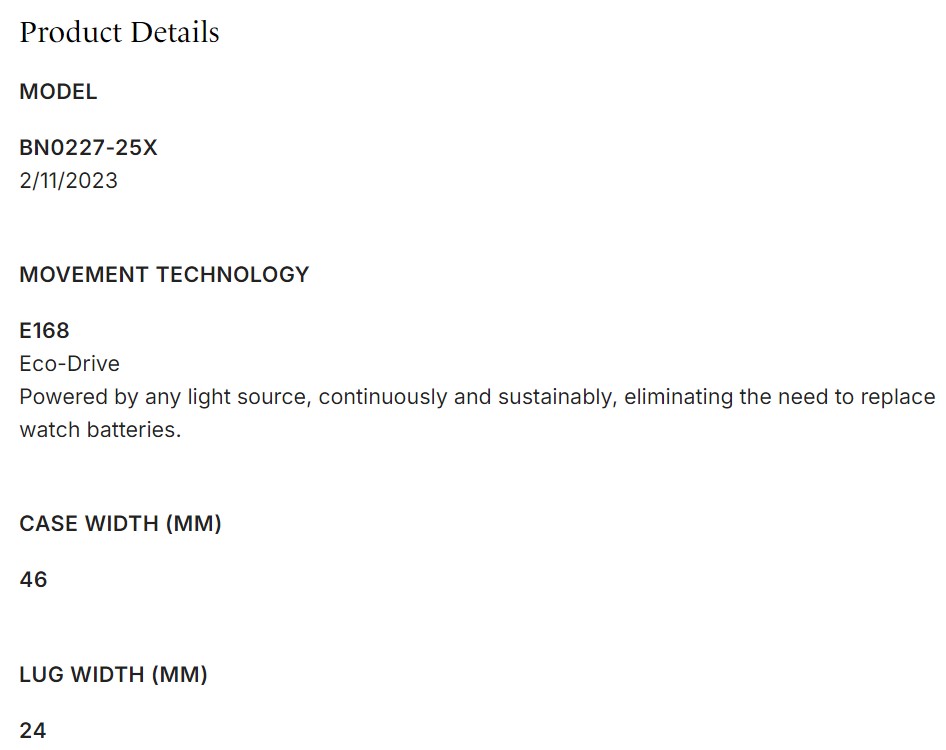Click the MOVEMENT TECHNOLOGY label
The width and height of the screenshot is (946, 750).
coord(164,275)
